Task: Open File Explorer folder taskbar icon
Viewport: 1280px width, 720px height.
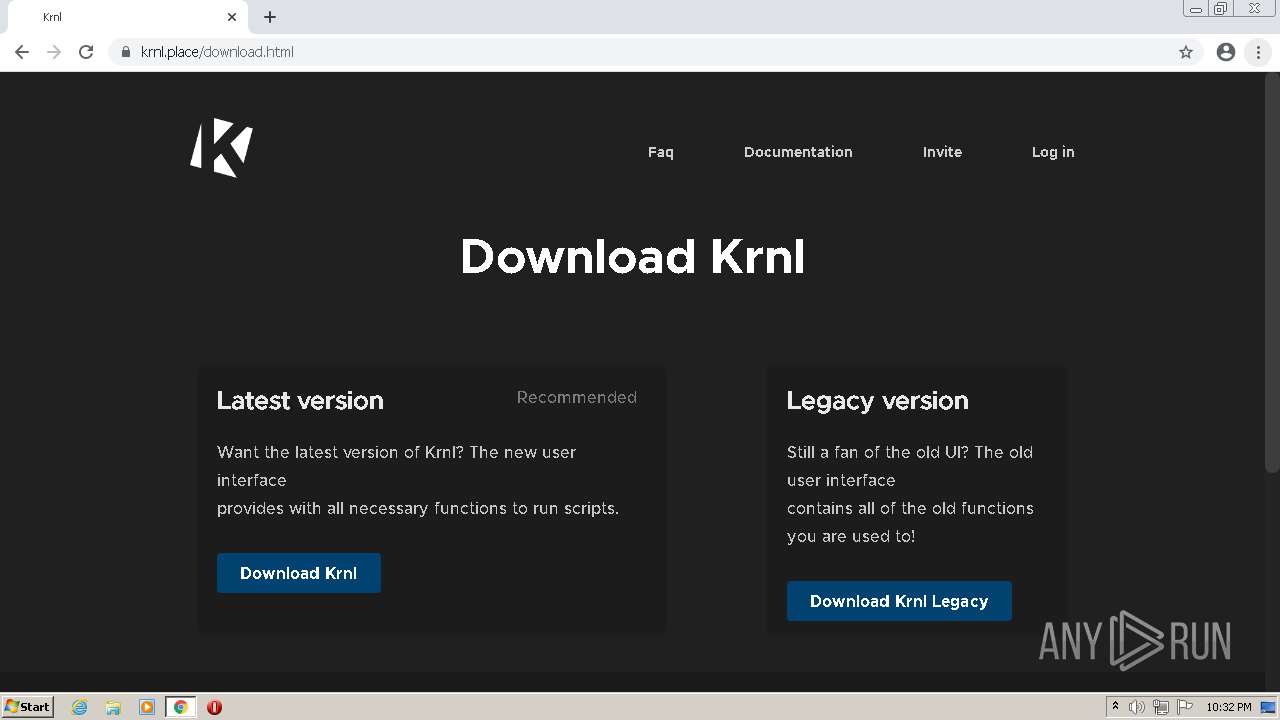Action: pyautogui.click(x=113, y=707)
